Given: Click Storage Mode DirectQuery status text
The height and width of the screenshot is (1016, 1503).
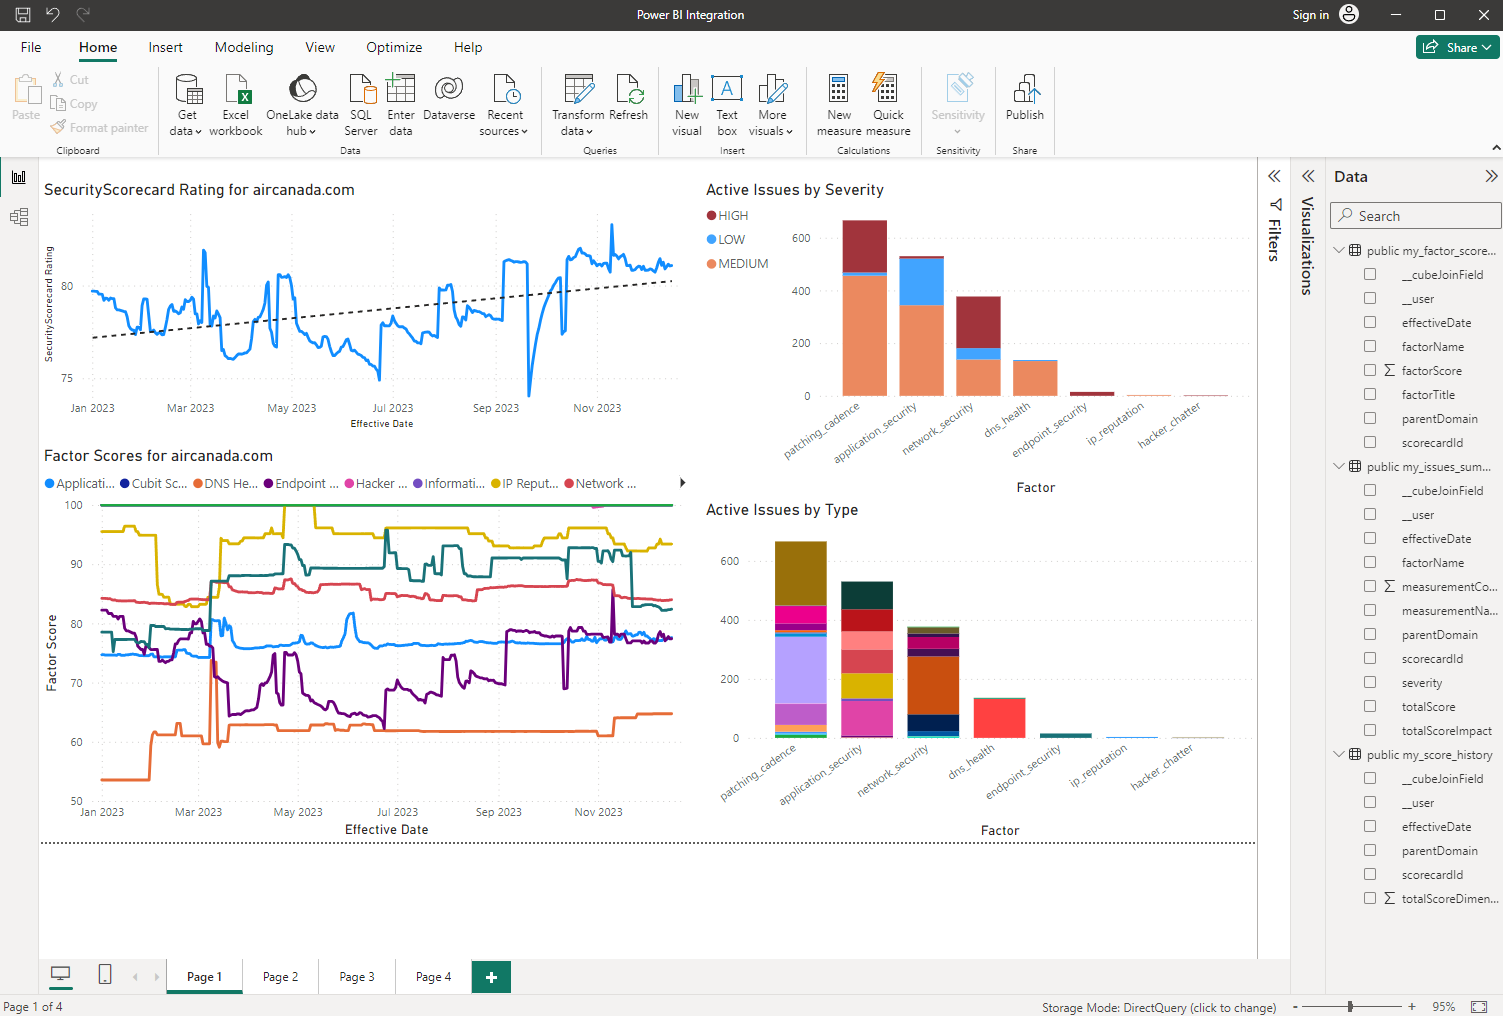Looking at the screenshot, I should (x=1159, y=1007).
